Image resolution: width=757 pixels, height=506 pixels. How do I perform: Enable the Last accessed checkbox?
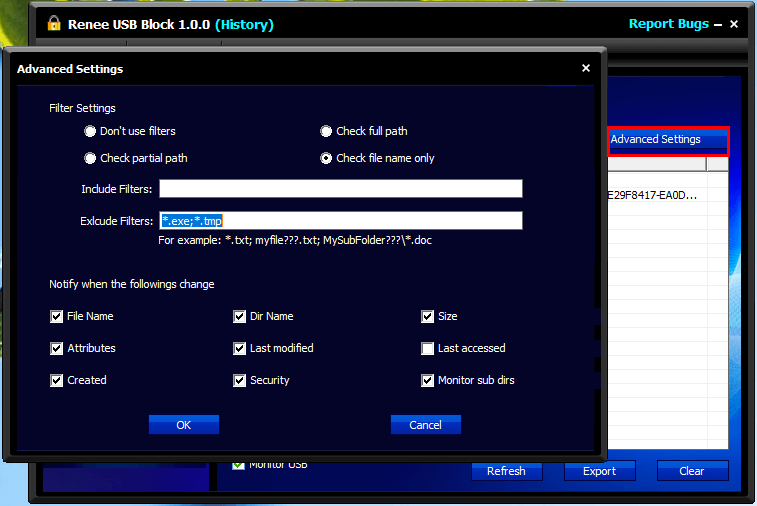click(x=428, y=348)
